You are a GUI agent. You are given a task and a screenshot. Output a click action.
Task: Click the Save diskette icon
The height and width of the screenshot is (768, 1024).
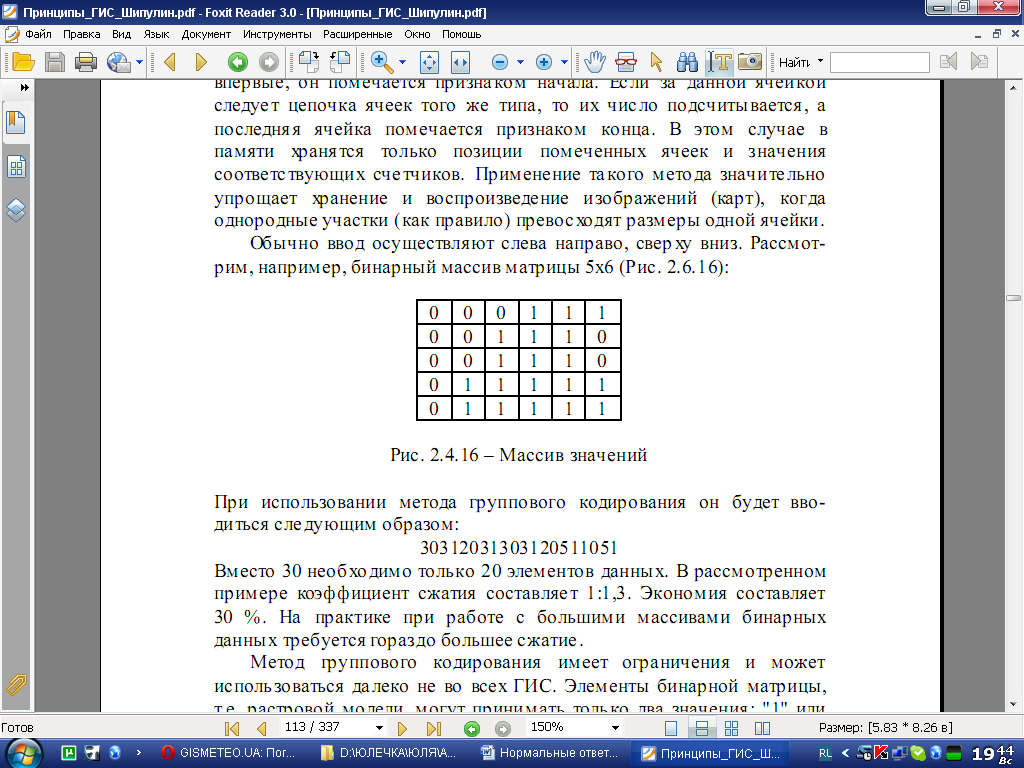click(x=55, y=62)
